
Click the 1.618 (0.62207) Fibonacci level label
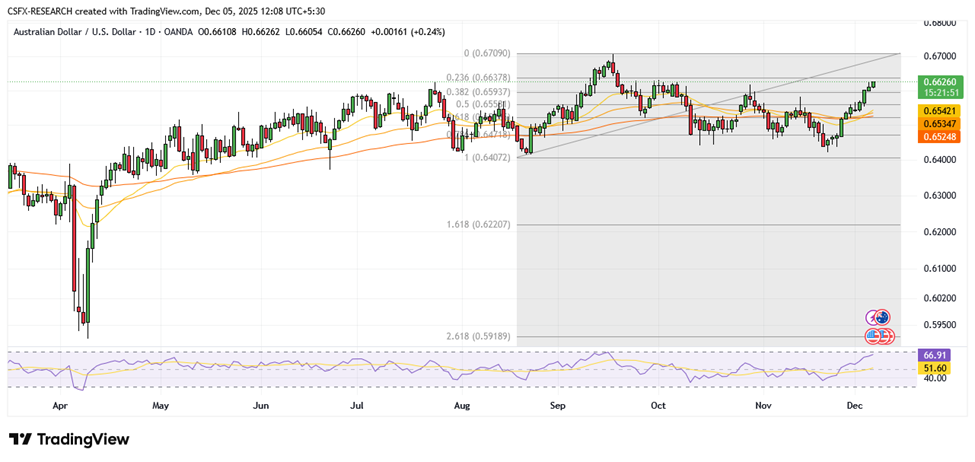478,225
